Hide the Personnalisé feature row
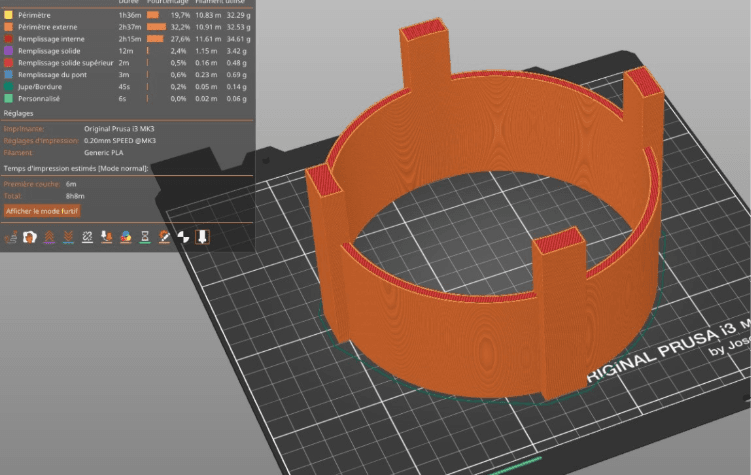Viewport: 751px width, 475px height. click(127, 99)
